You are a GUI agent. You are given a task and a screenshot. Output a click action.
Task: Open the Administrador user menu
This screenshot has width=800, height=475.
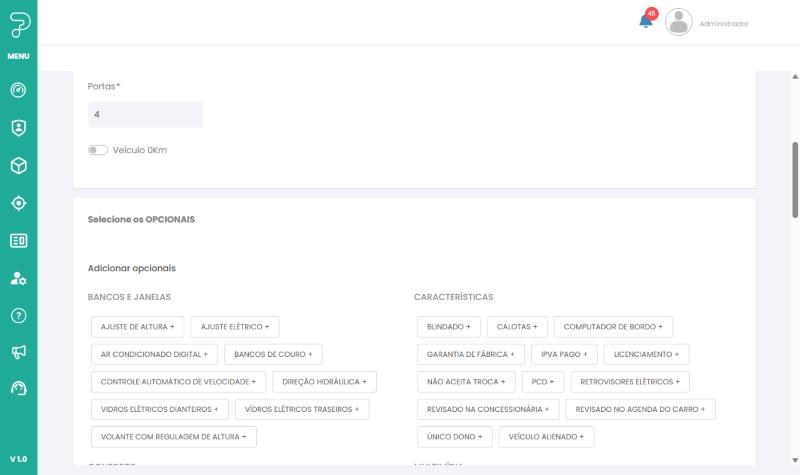tap(723, 23)
